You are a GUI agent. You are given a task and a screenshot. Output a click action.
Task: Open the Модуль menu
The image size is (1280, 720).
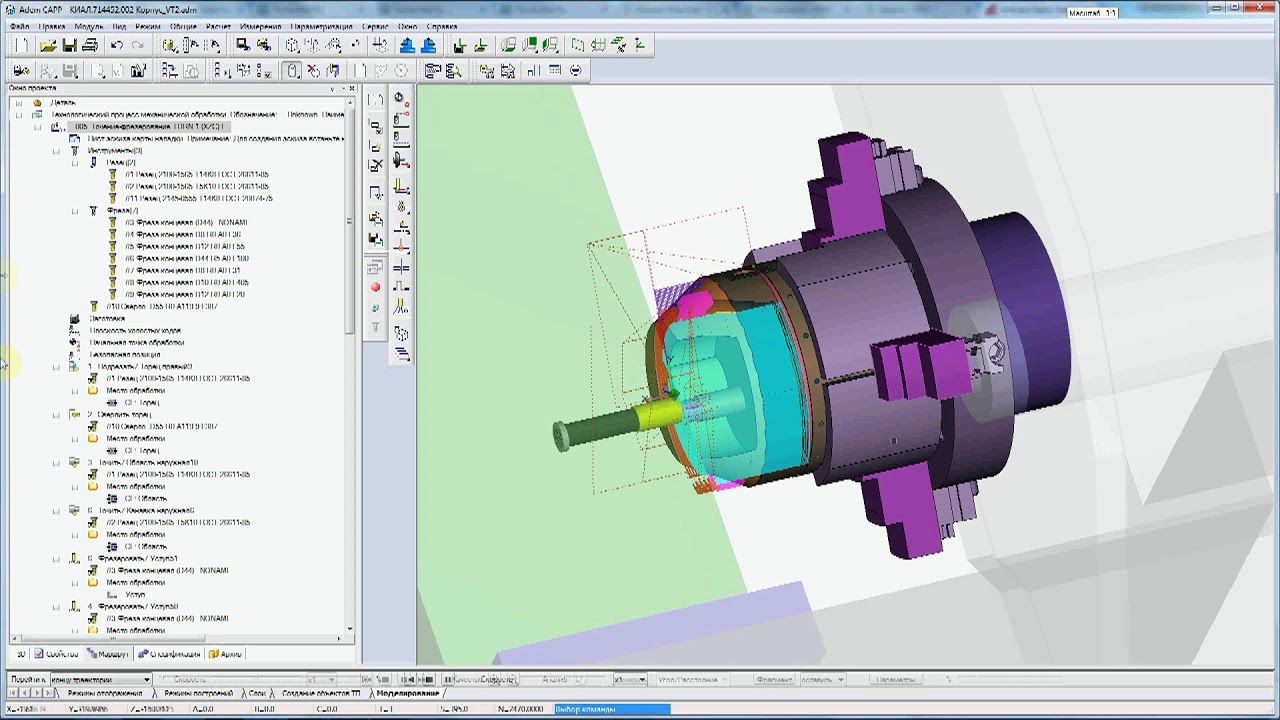click(89, 26)
